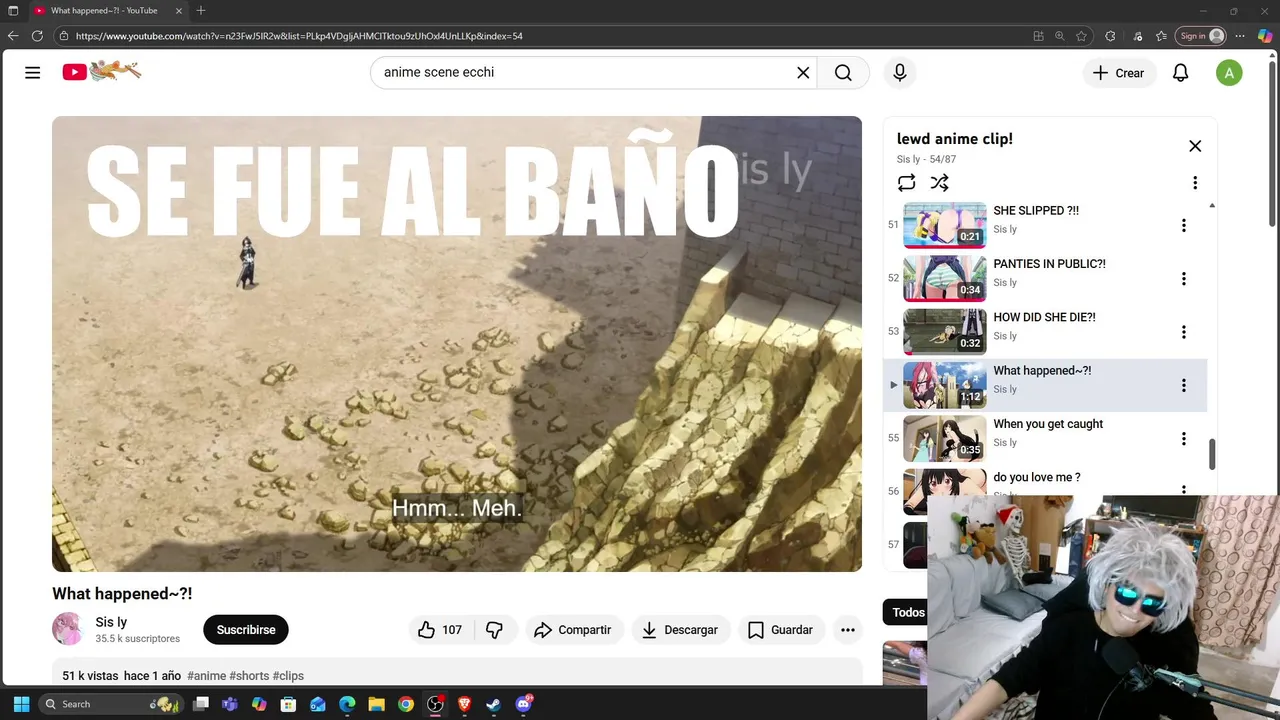1280x720 pixels.
Task: Open the favorites list icon
Action: pyautogui.click(x=1161, y=36)
